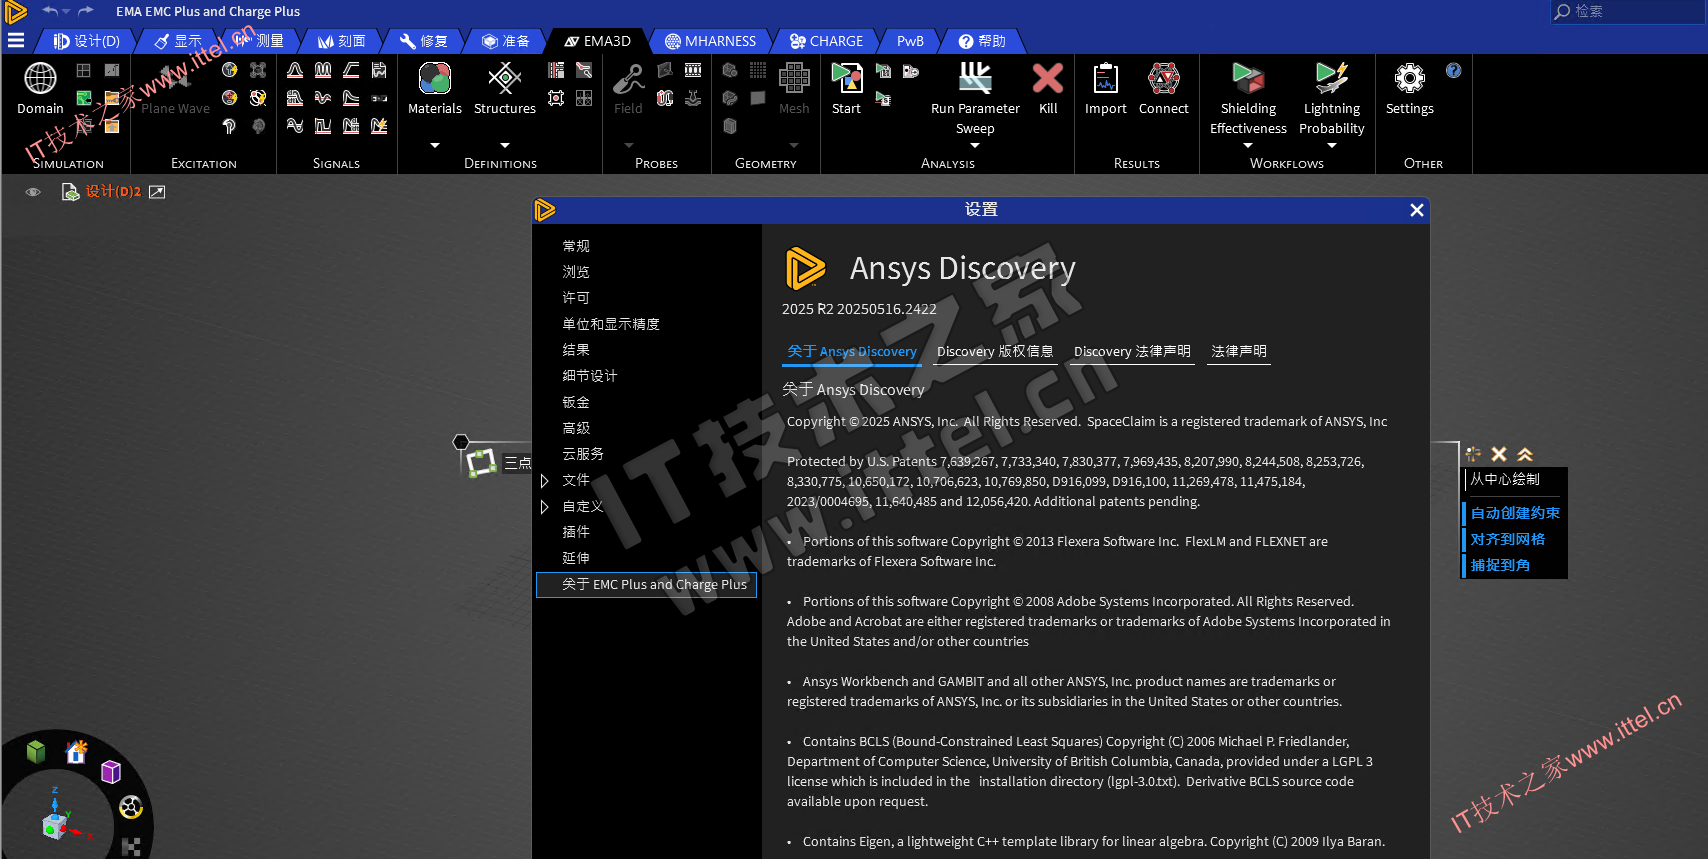Run the Lightning Probability workflow

[1331, 79]
